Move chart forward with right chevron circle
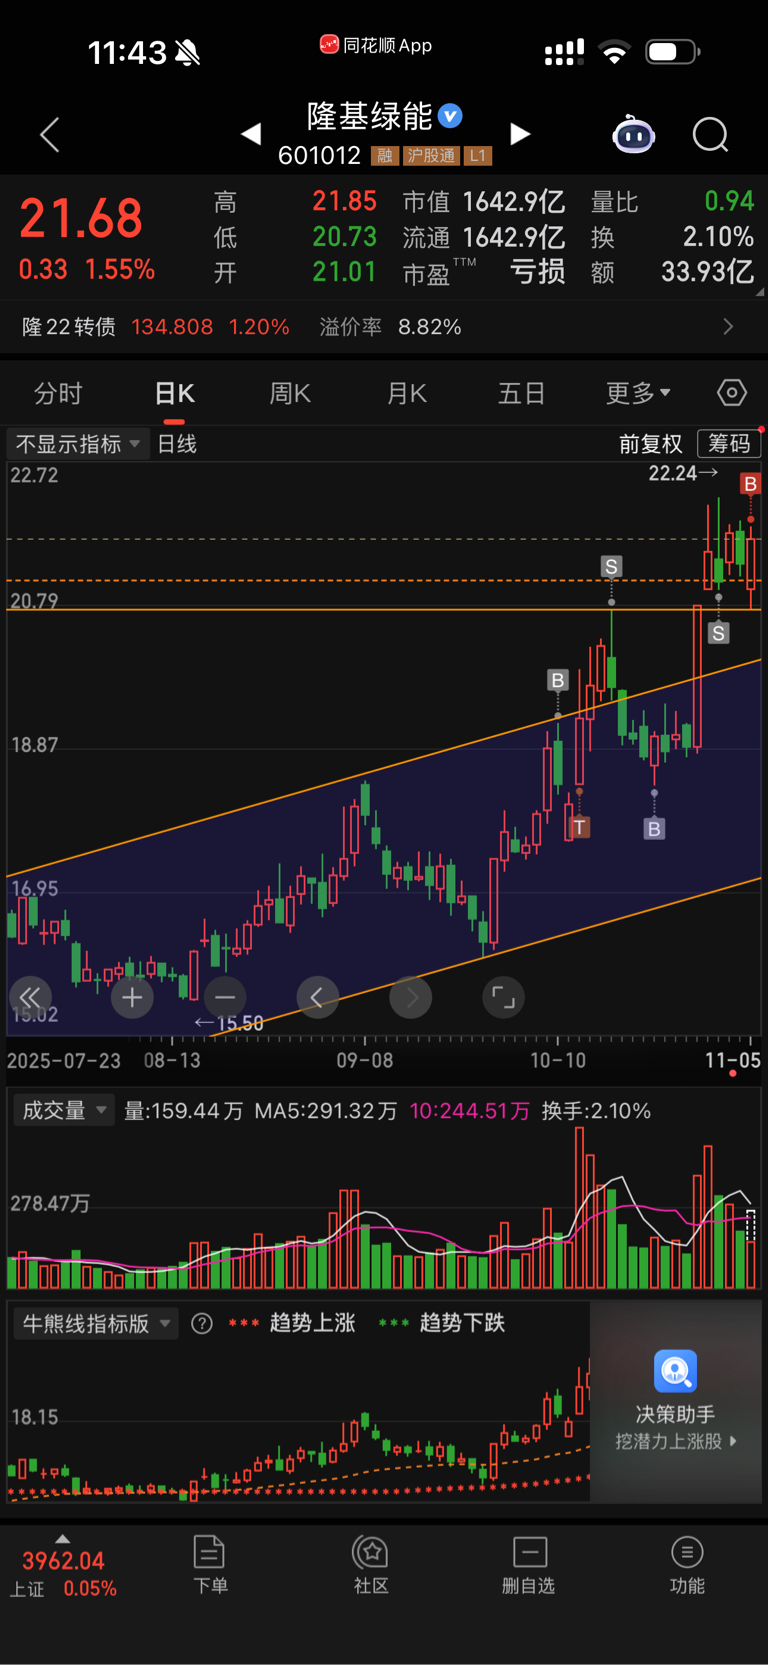Image resolution: width=768 pixels, height=1665 pixels. [x=411, y=997]
